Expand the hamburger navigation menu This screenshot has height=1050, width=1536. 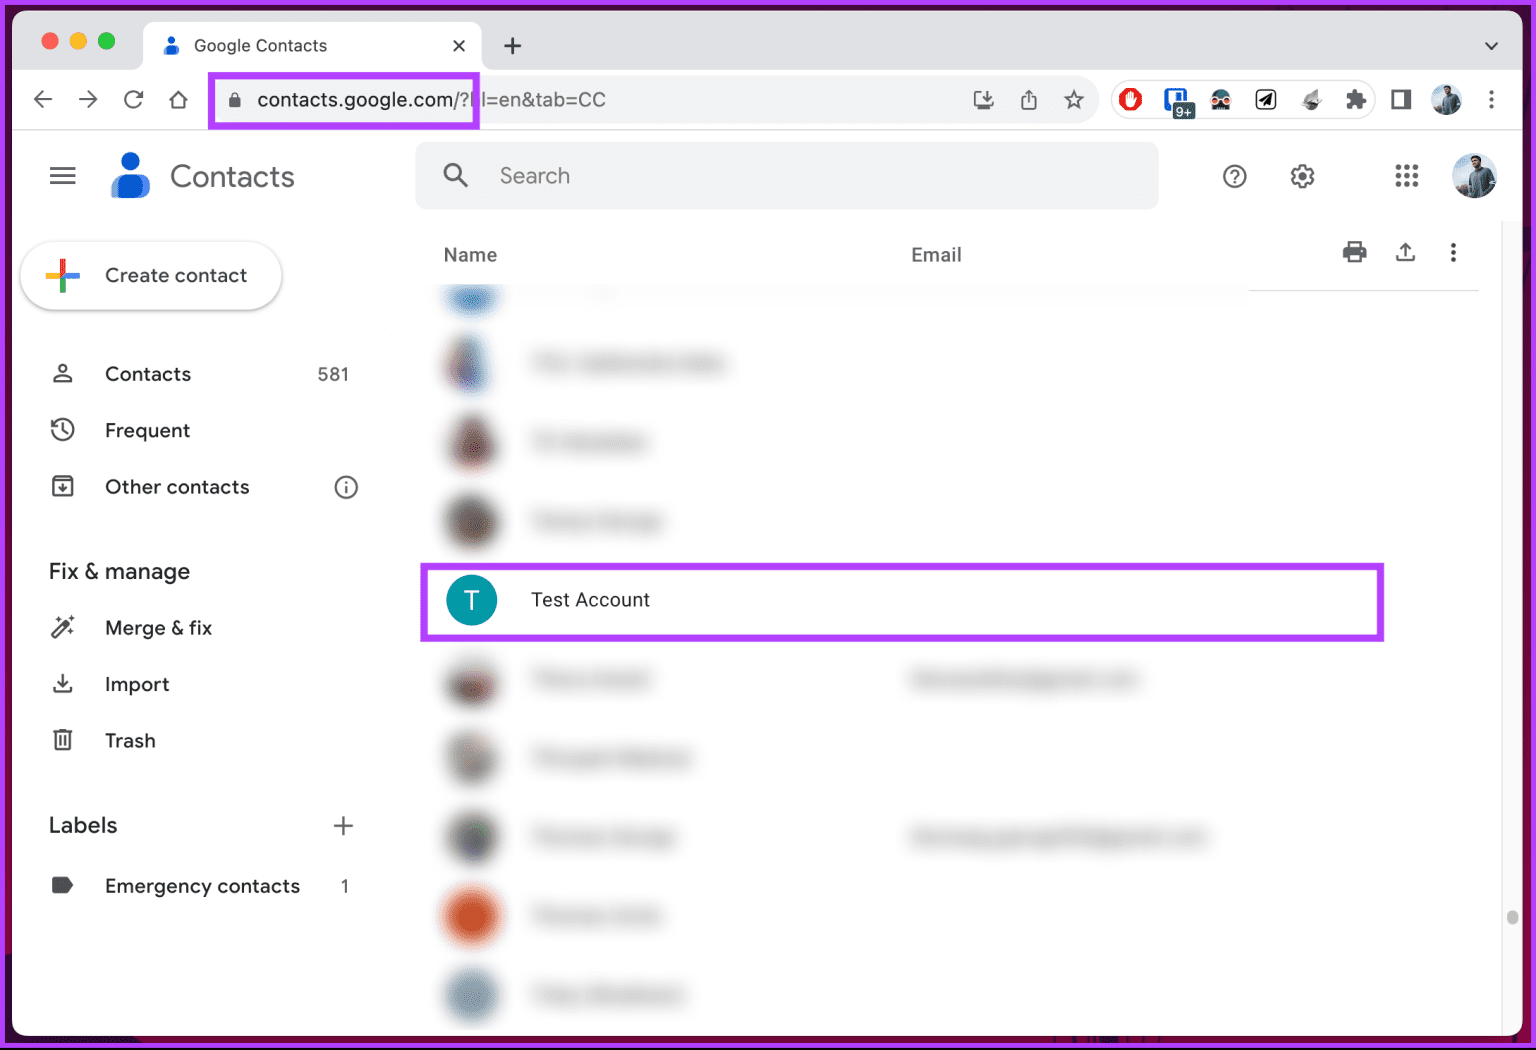tap(62, 175)
